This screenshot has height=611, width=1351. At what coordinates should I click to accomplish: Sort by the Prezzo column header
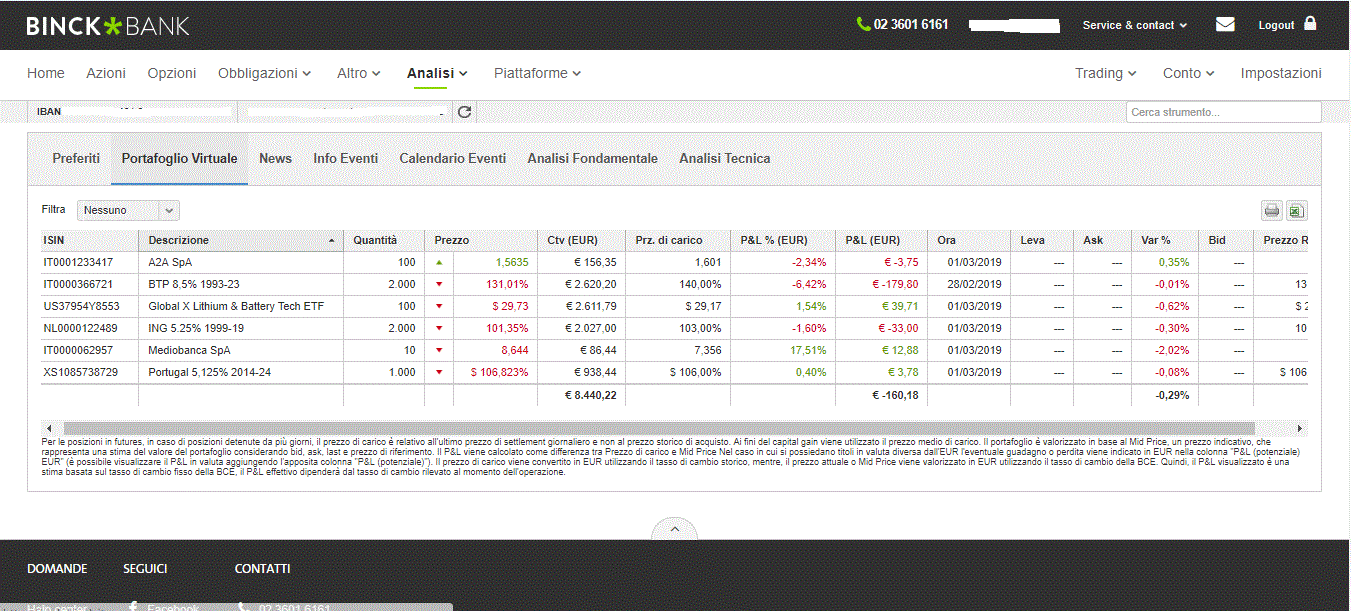(x=481, y=240)
